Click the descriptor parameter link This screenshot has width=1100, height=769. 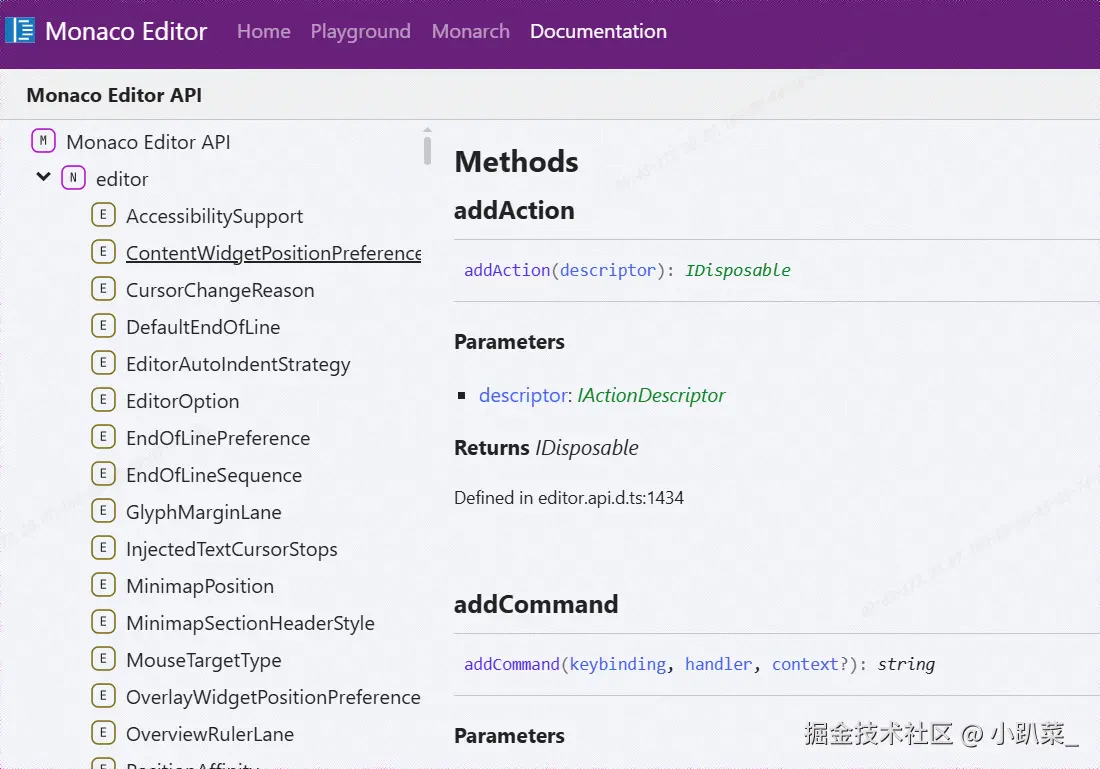coord(523,395)
